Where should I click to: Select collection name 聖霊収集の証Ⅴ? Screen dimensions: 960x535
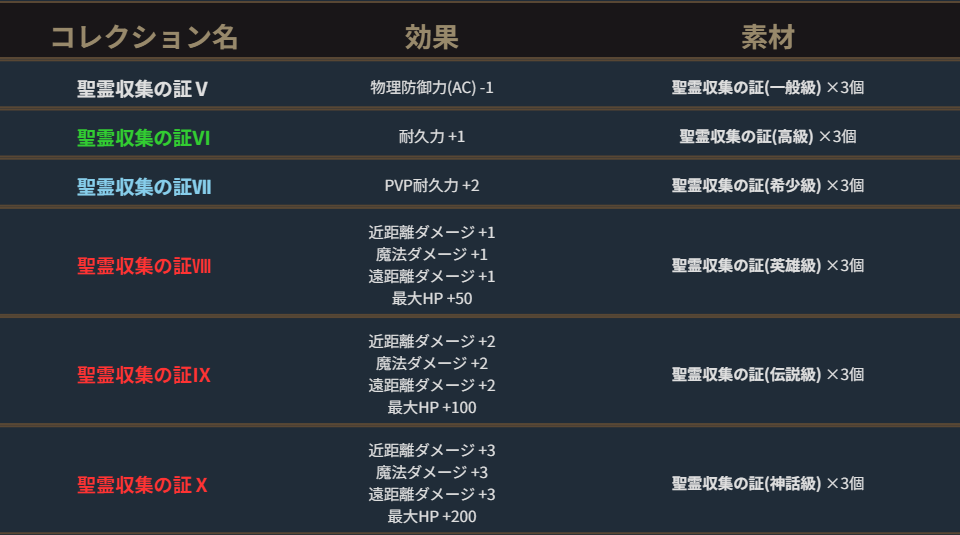(143, 88)
